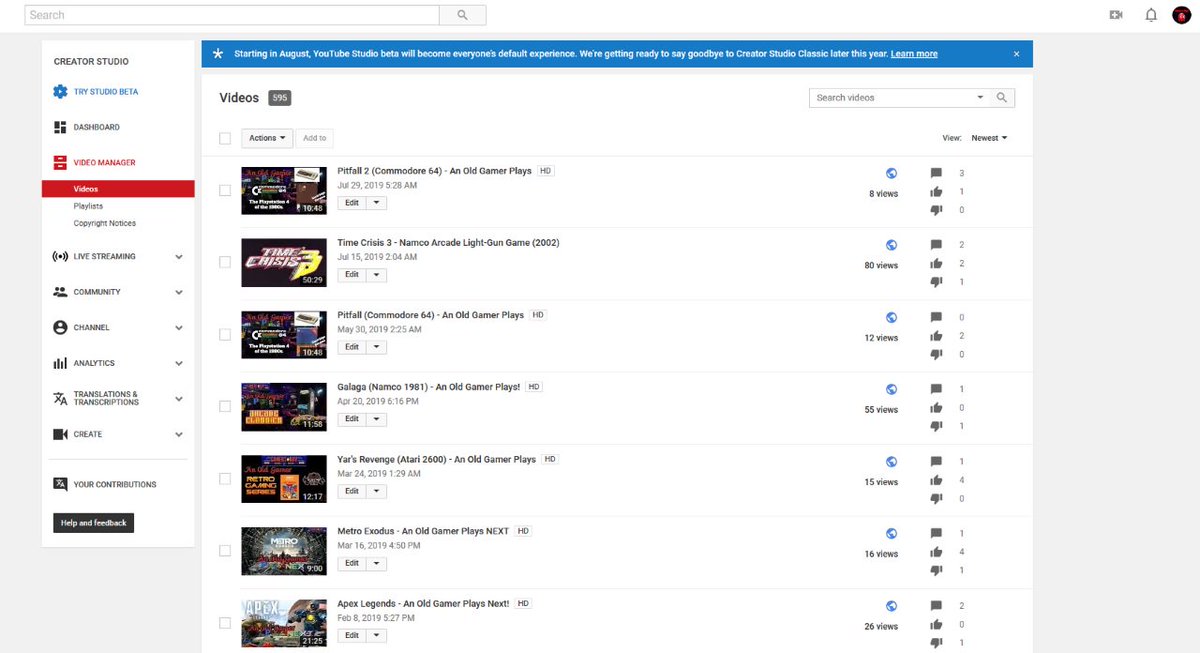Click the Help and feedback button

pyautogui.click(x=93, y=523)
